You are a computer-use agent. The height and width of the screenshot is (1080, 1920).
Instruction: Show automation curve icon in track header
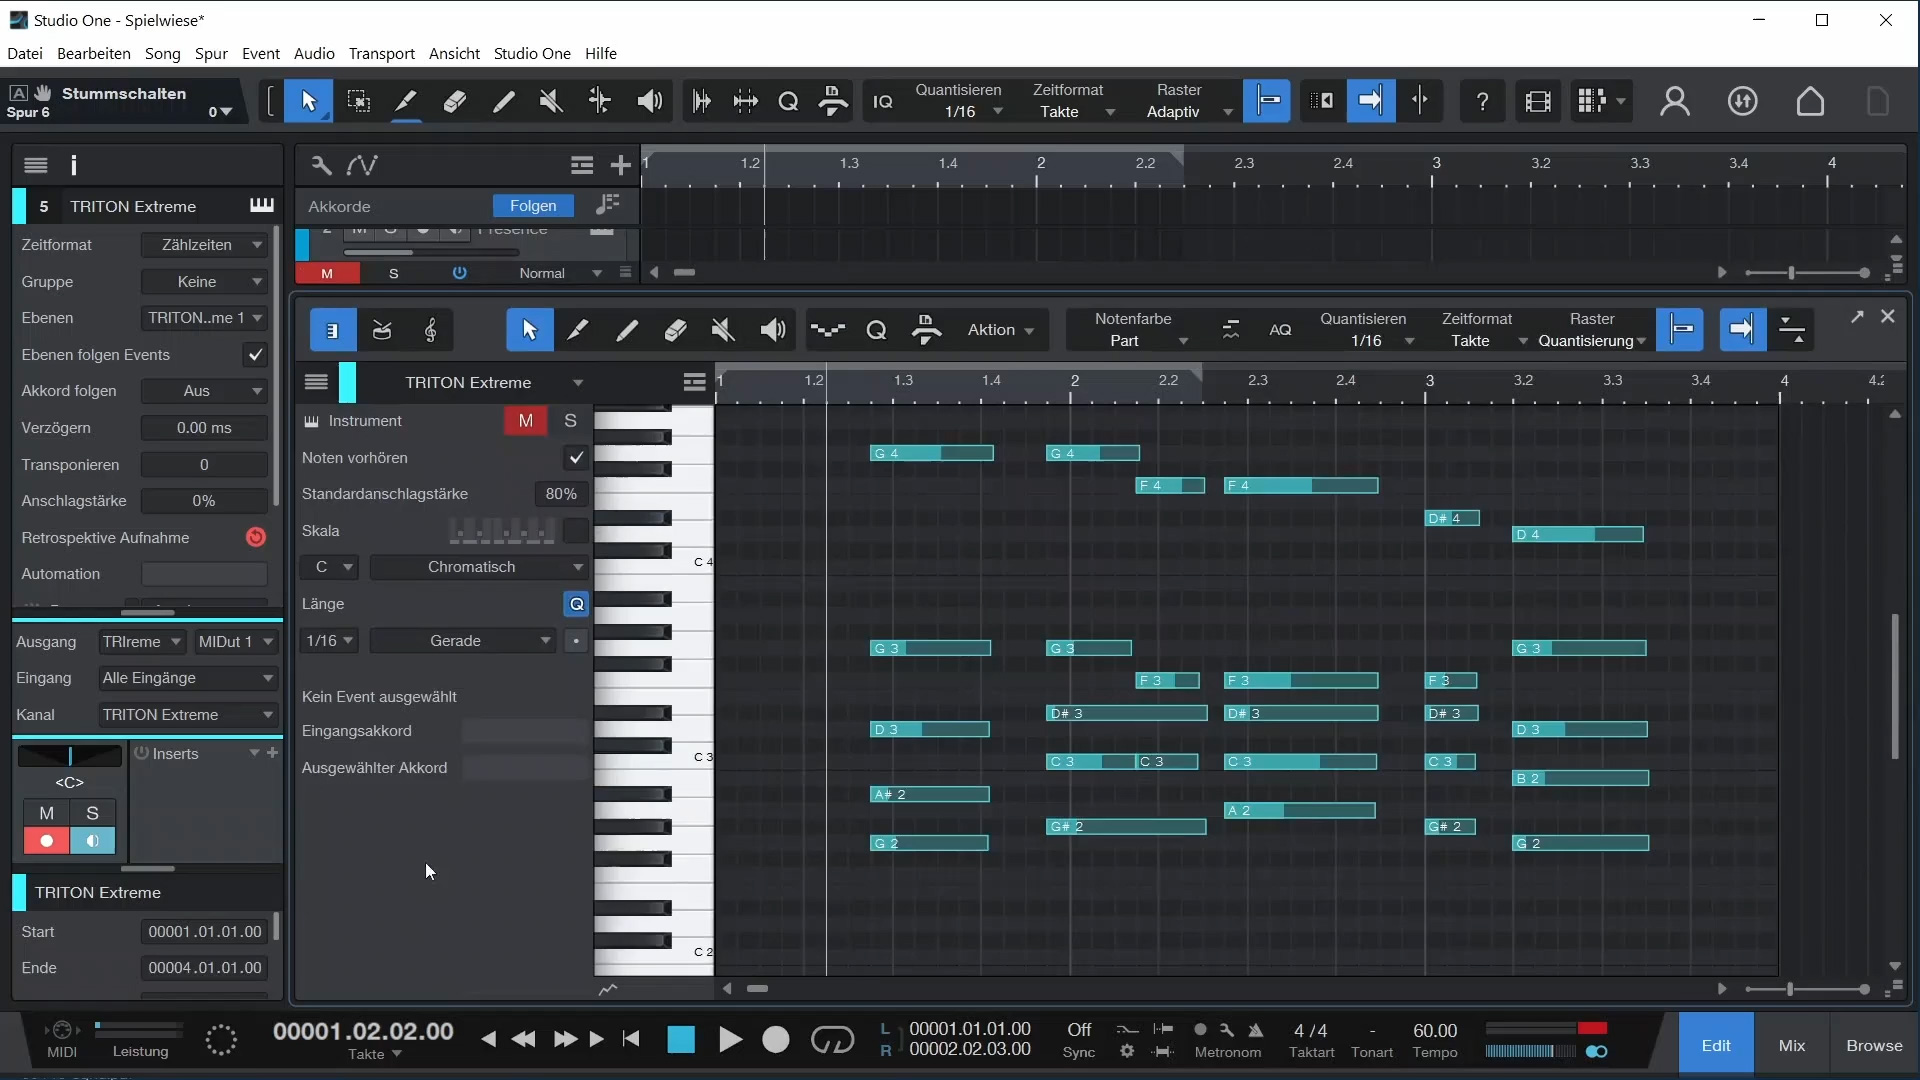click(x=362, y=165)
